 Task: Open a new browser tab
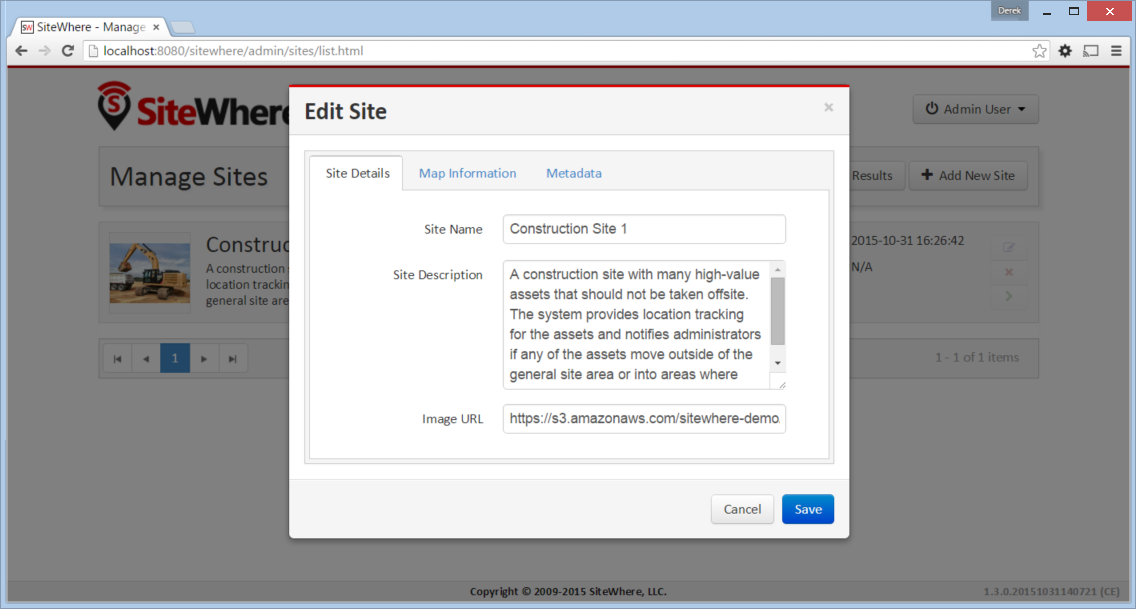point(183,28)
